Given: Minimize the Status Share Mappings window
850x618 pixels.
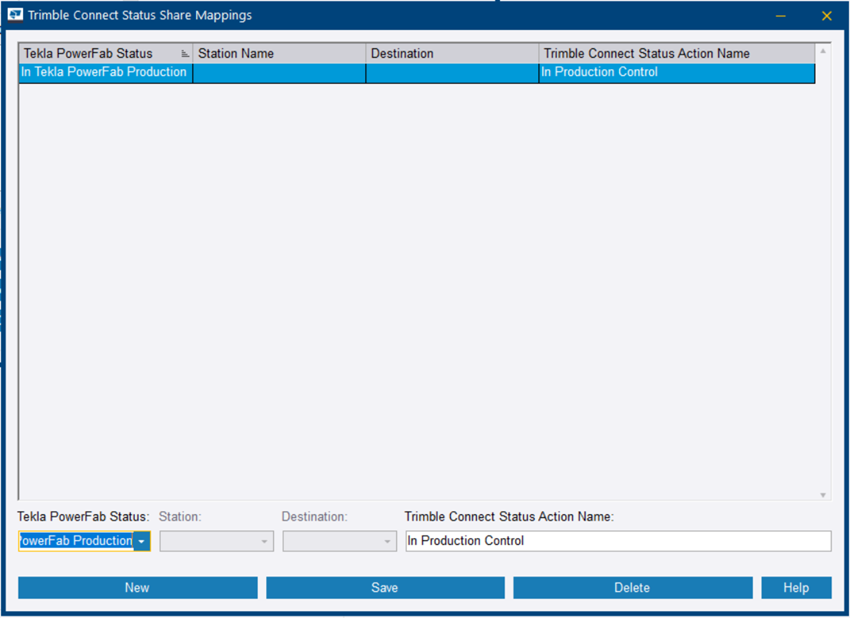Looking at the screenshot, I should (x=780, y=15).
